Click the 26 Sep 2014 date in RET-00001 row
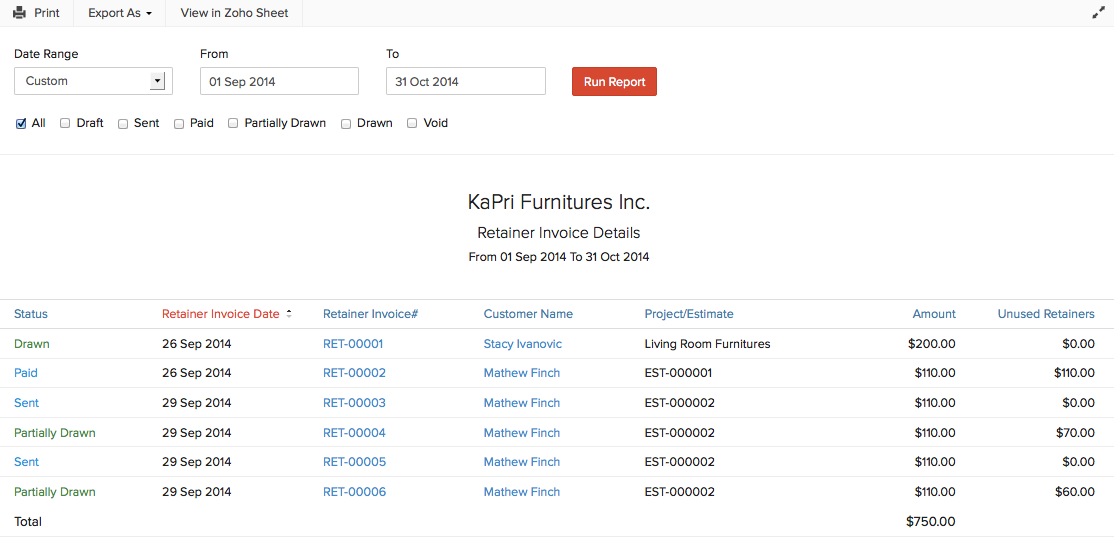The width and height of the screenshot is (1114, 537). [197, 344]
